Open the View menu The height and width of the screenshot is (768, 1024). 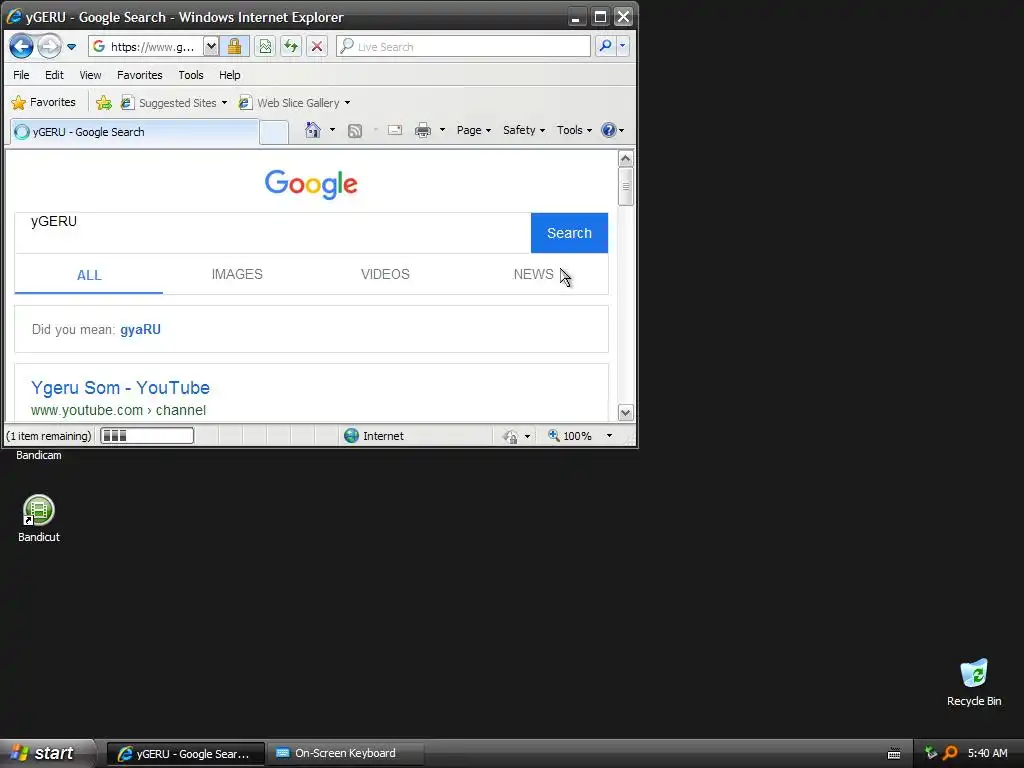pyautogui.click(x=90, y=75)
